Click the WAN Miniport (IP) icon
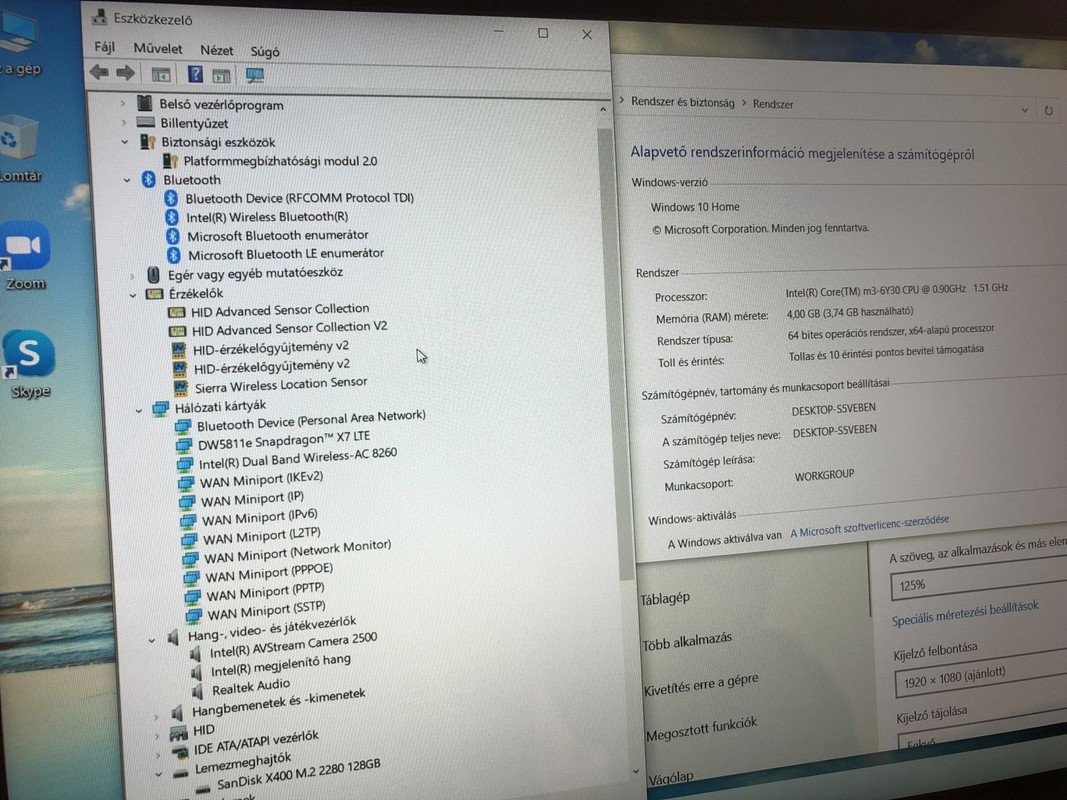This screenshot has width=1067, height=800. 187,503
